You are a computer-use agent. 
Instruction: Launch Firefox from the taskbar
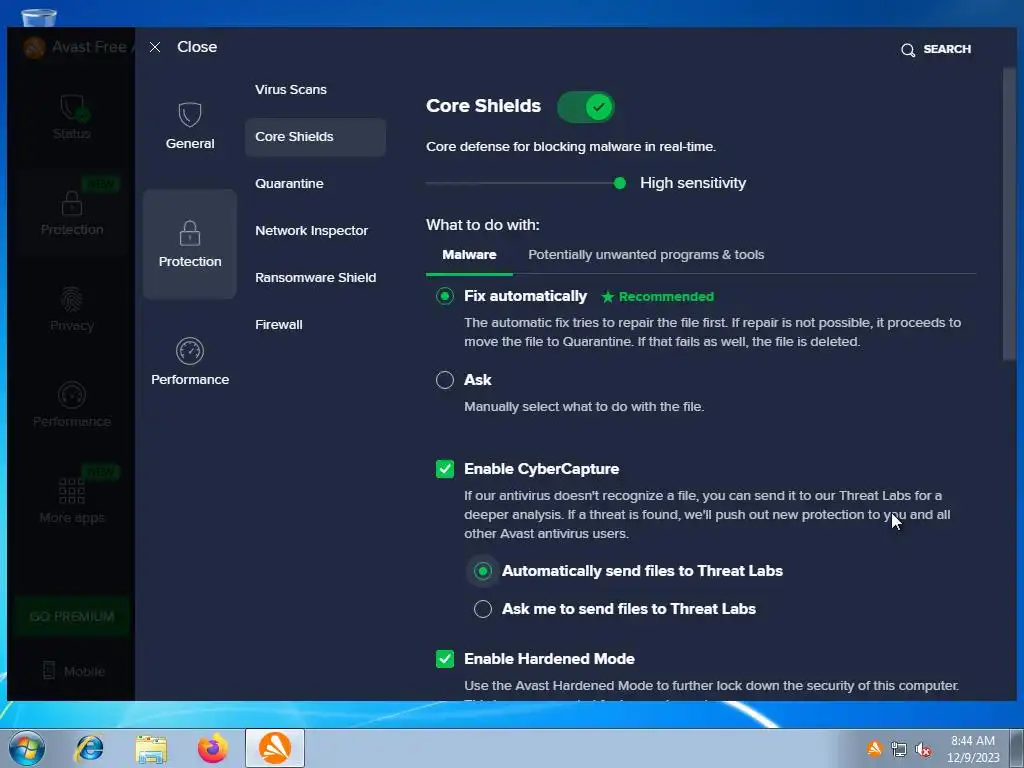[213, 748]
